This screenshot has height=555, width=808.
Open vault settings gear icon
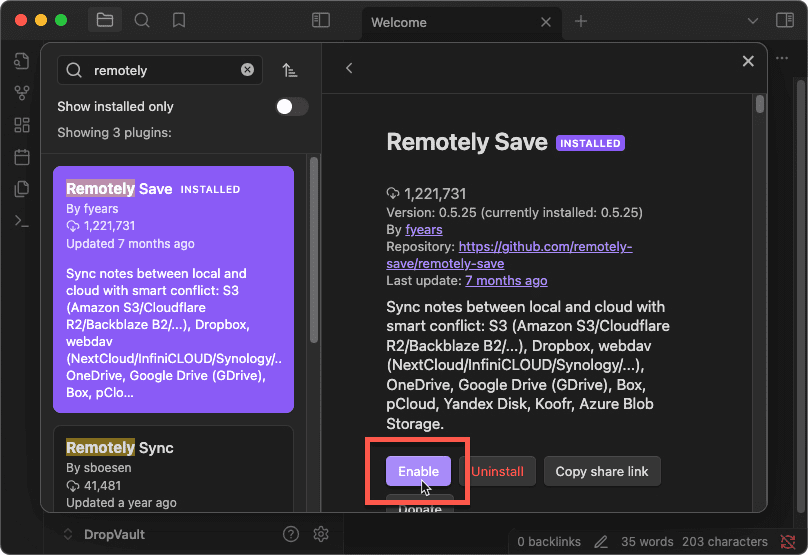point(321,534)
